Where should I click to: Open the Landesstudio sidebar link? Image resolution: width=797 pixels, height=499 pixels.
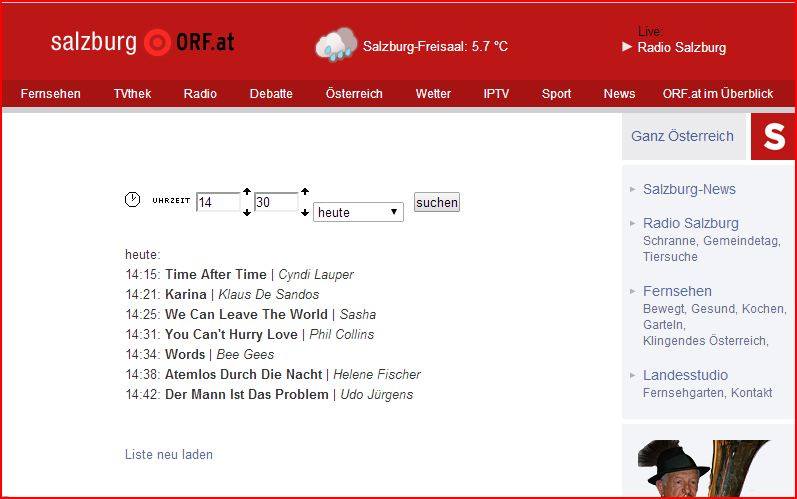tap(685, 375)
